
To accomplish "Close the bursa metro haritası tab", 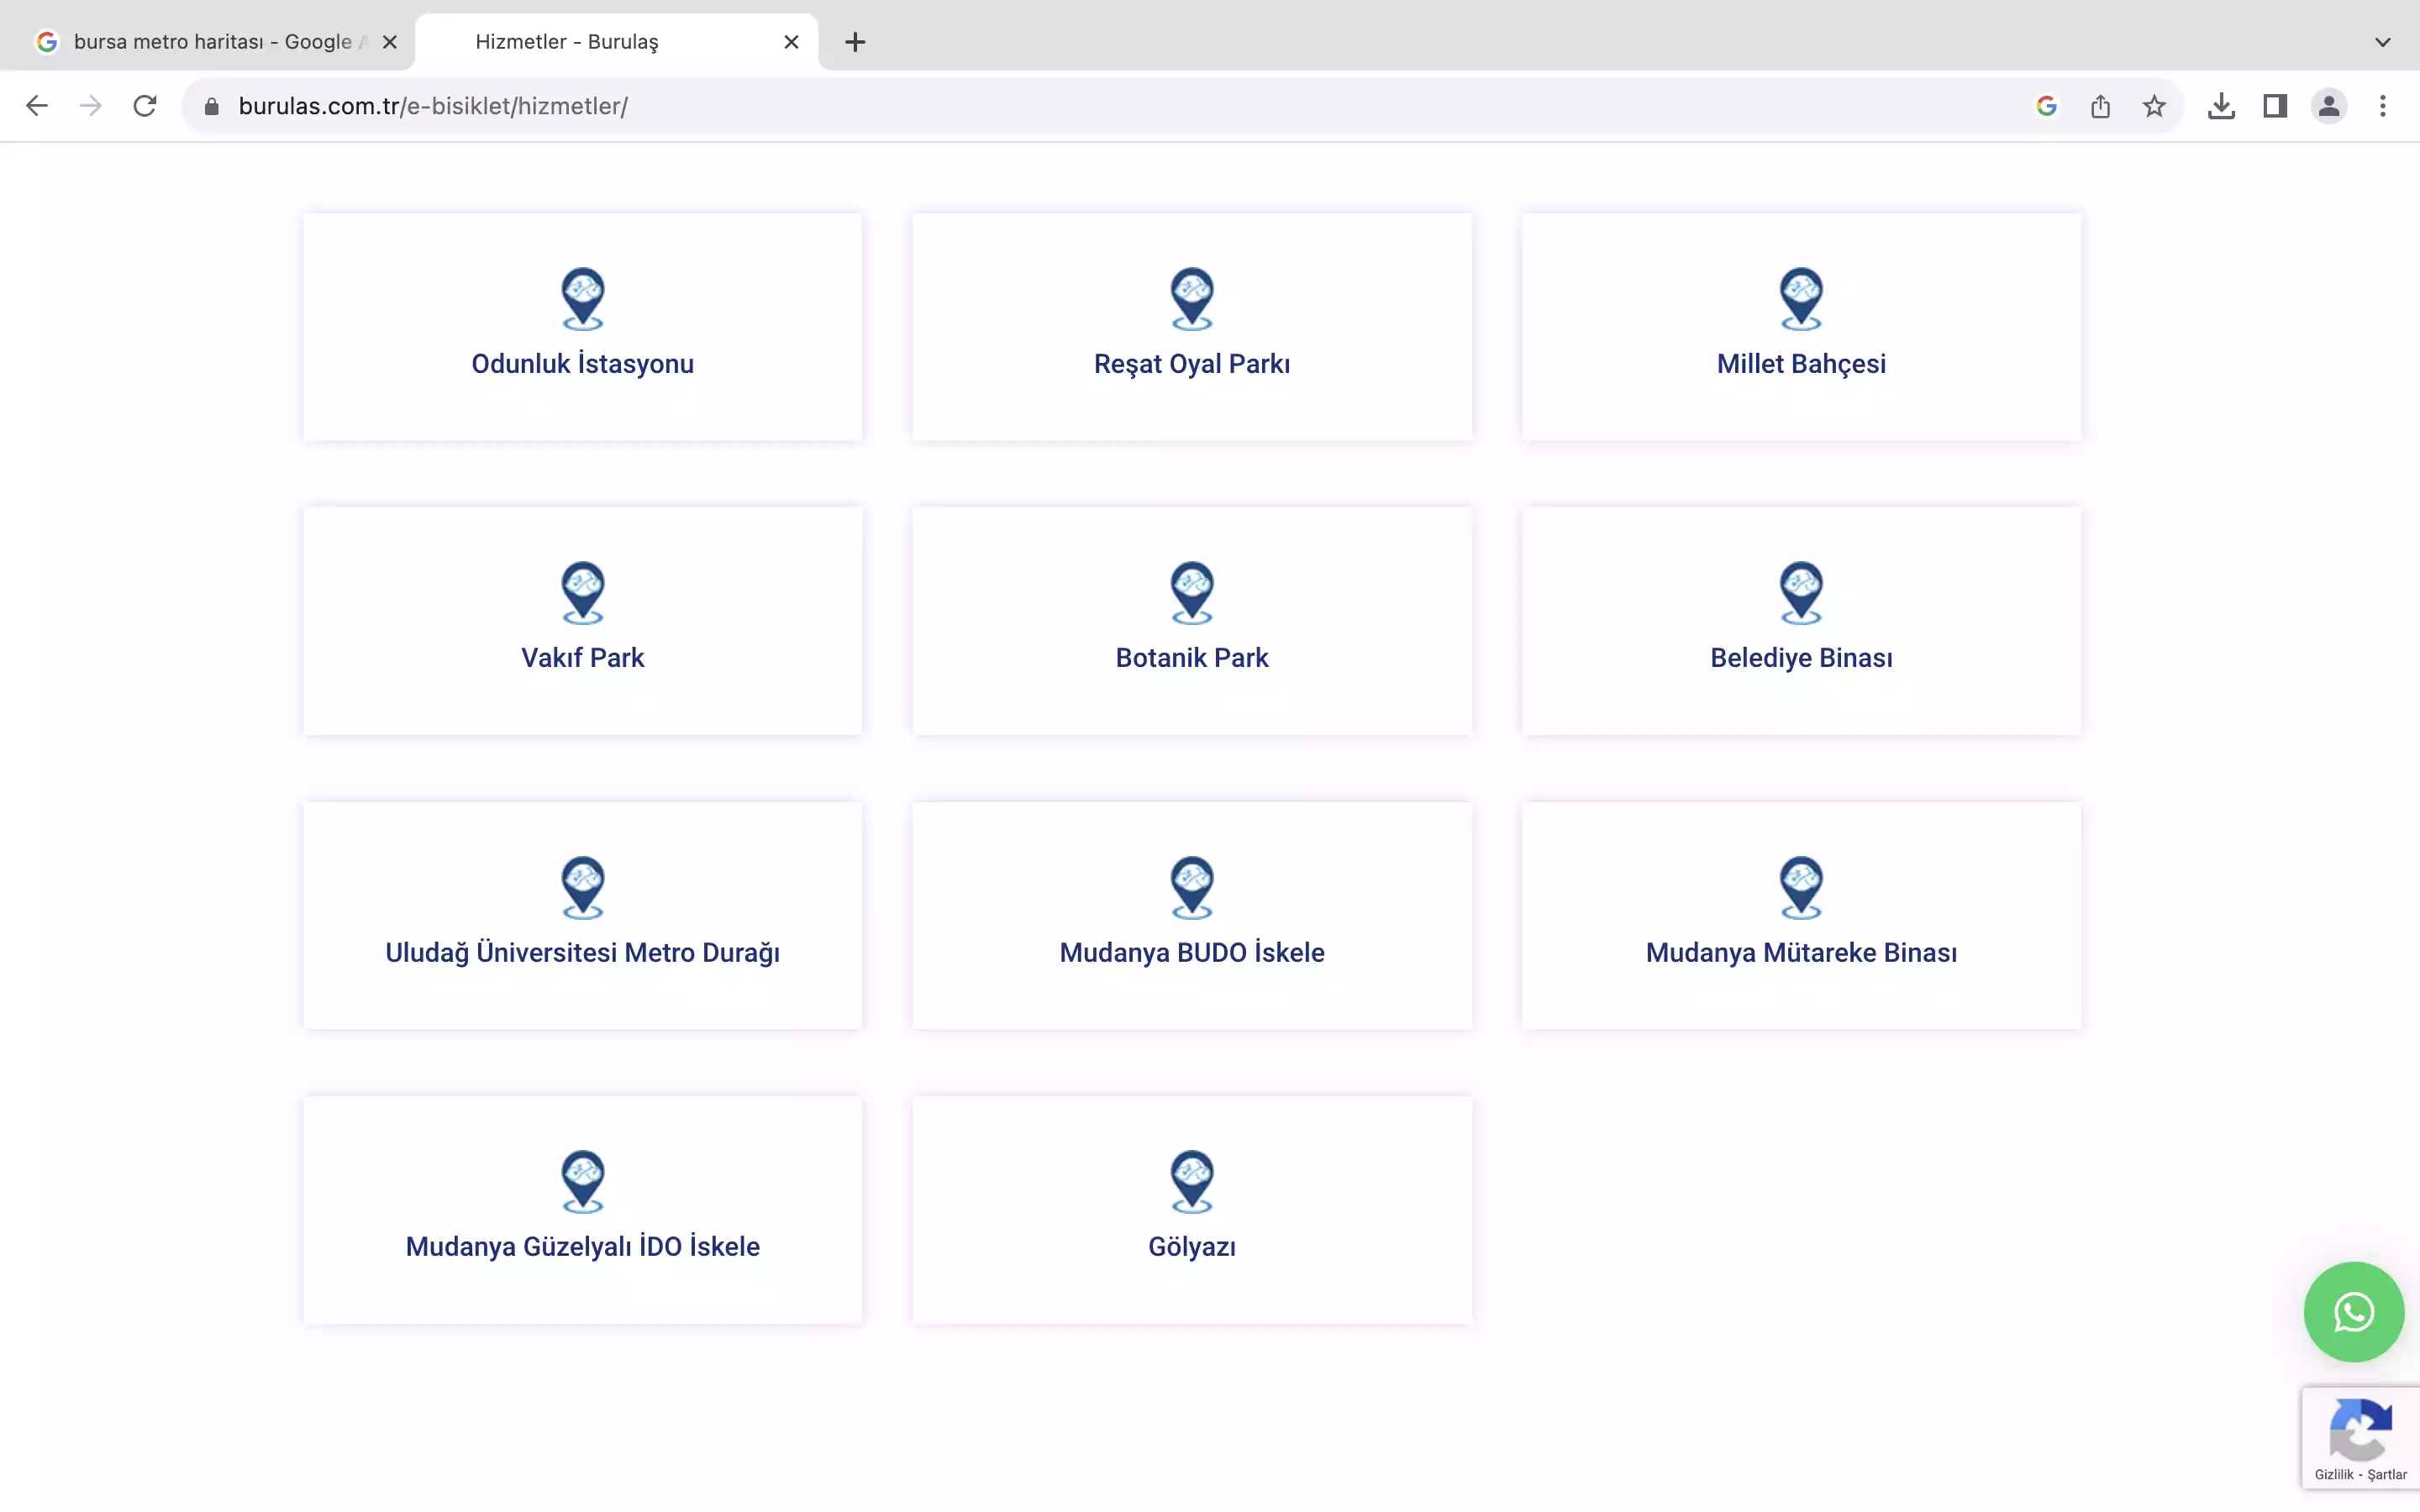I will point(390,42).
